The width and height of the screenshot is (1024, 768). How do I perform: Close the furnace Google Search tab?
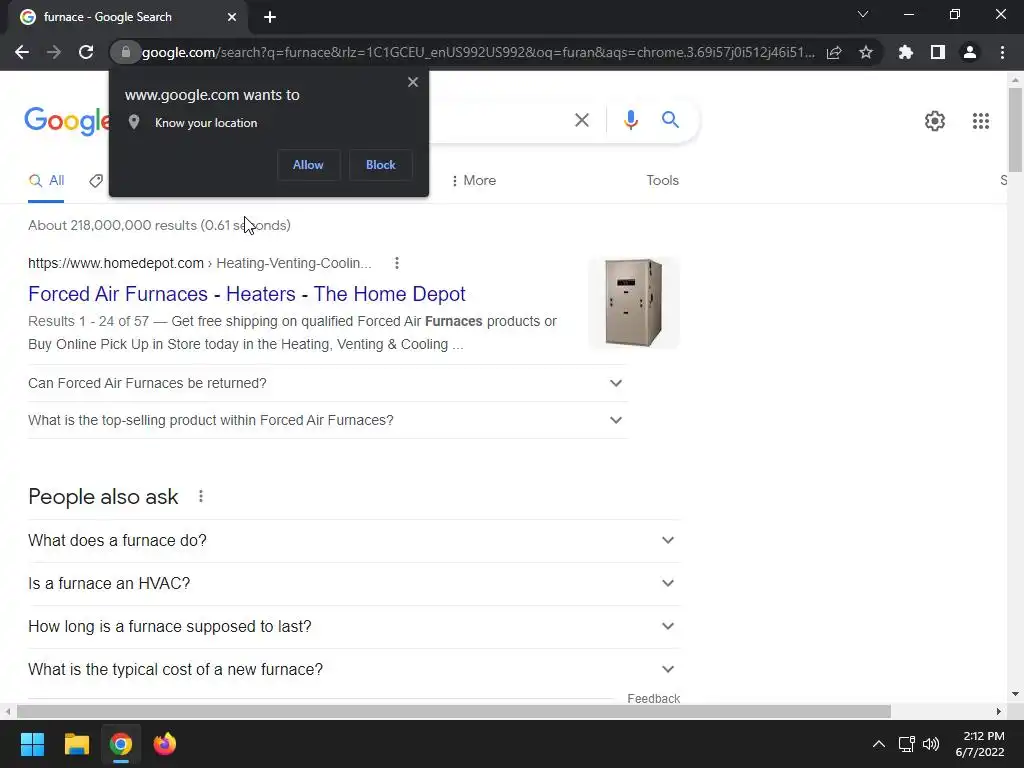pos(232,17)
